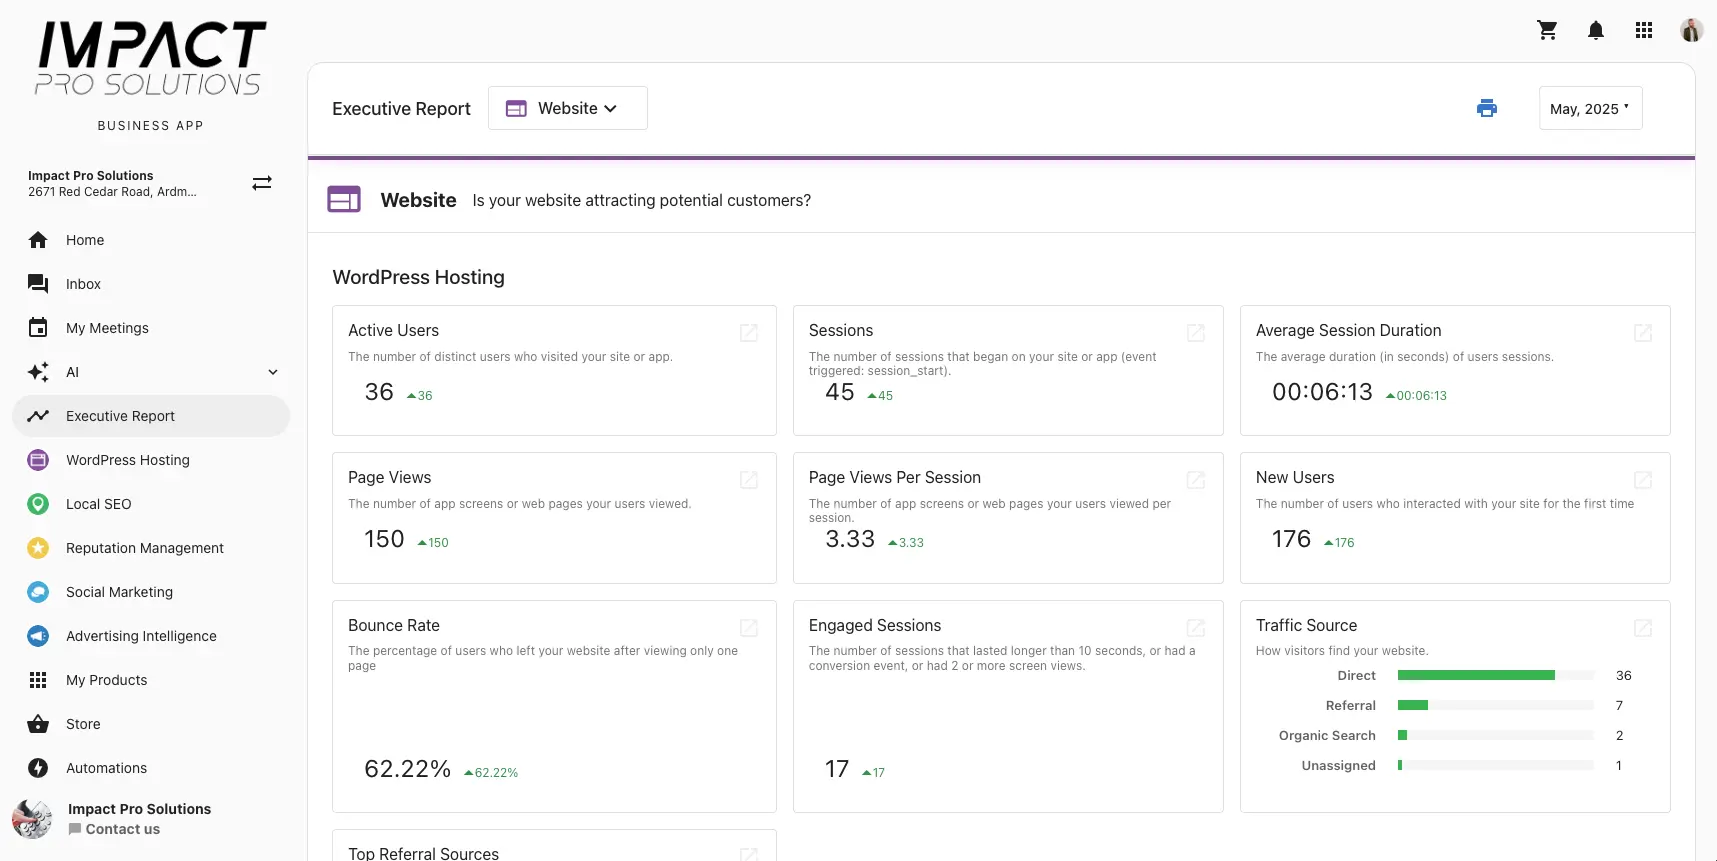The width and height of the screenshot is (1717, 861).
Task: Open Active Users card external link icon
Action: [x=748, y=333]
